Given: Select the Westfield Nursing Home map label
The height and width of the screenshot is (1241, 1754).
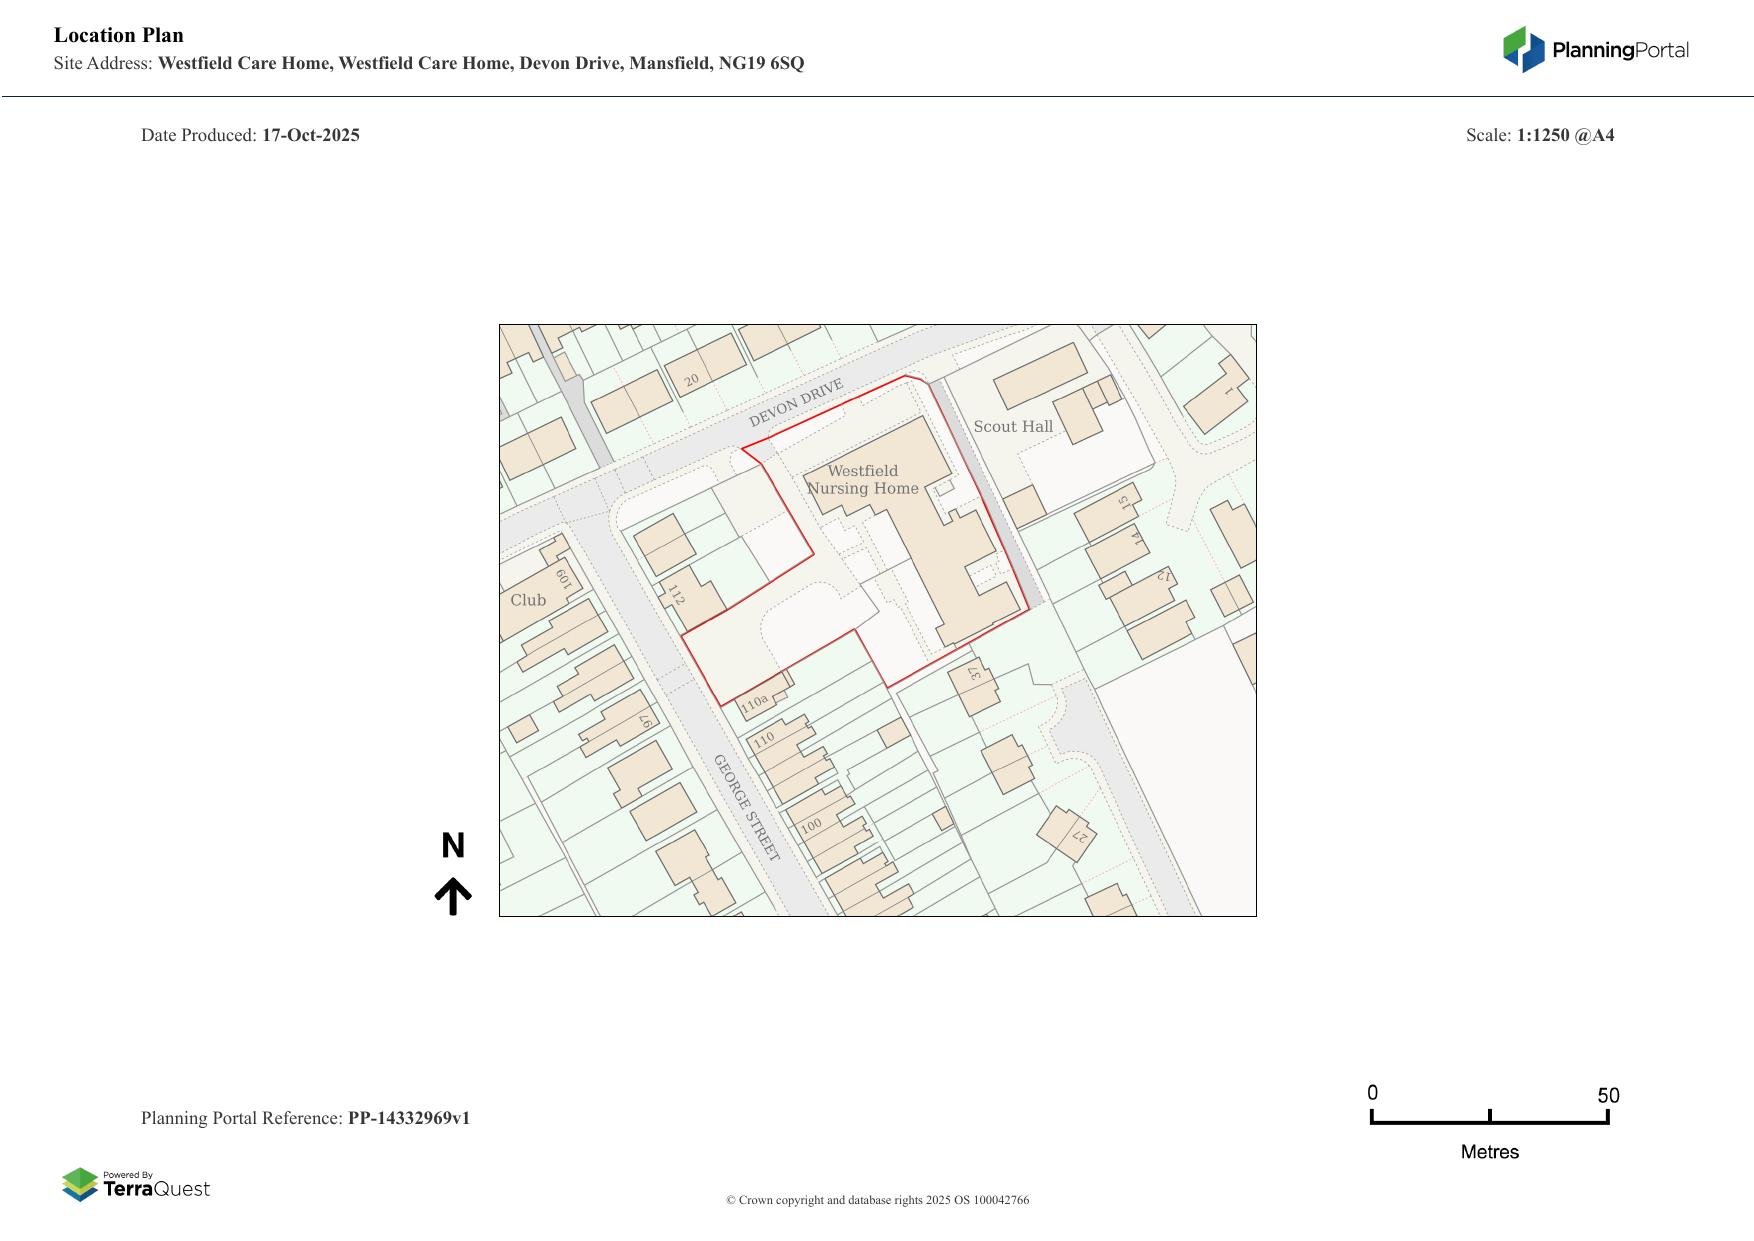Looking at the screenshot, I should [863, 480].
